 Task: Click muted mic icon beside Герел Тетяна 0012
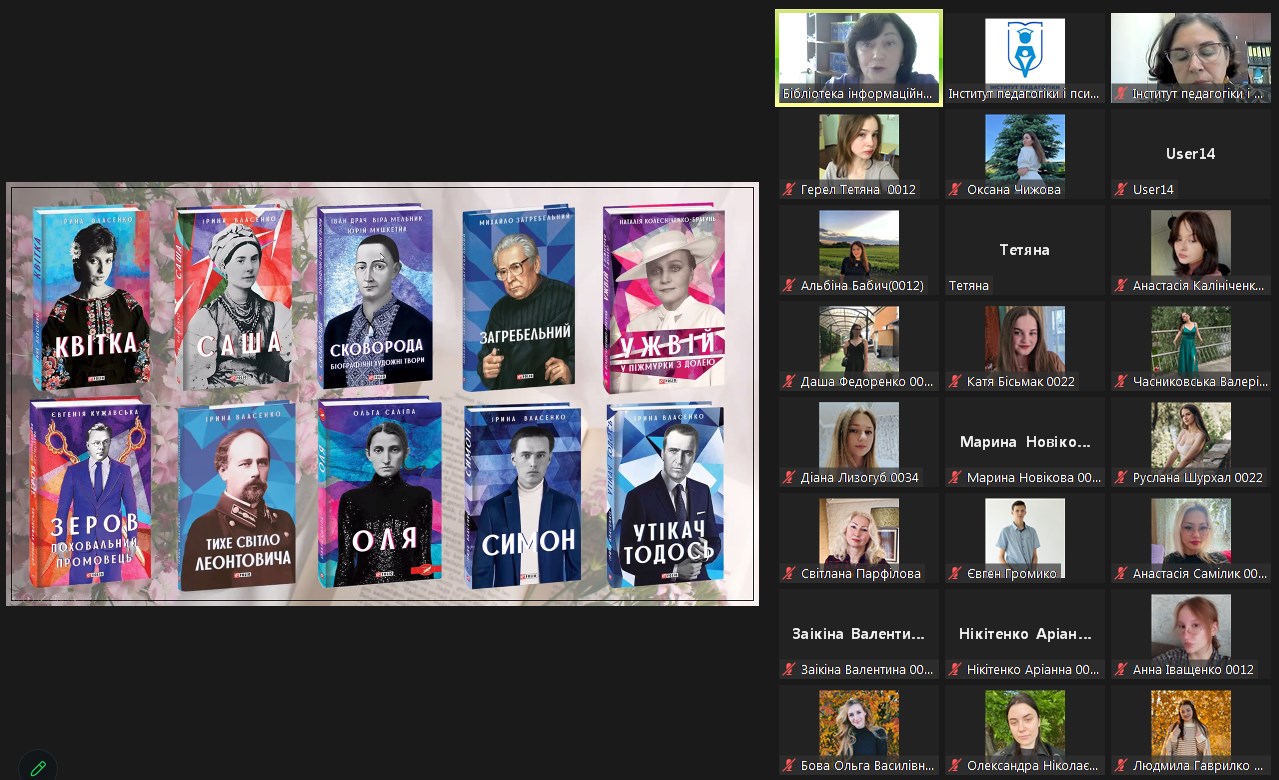(790, 190)
